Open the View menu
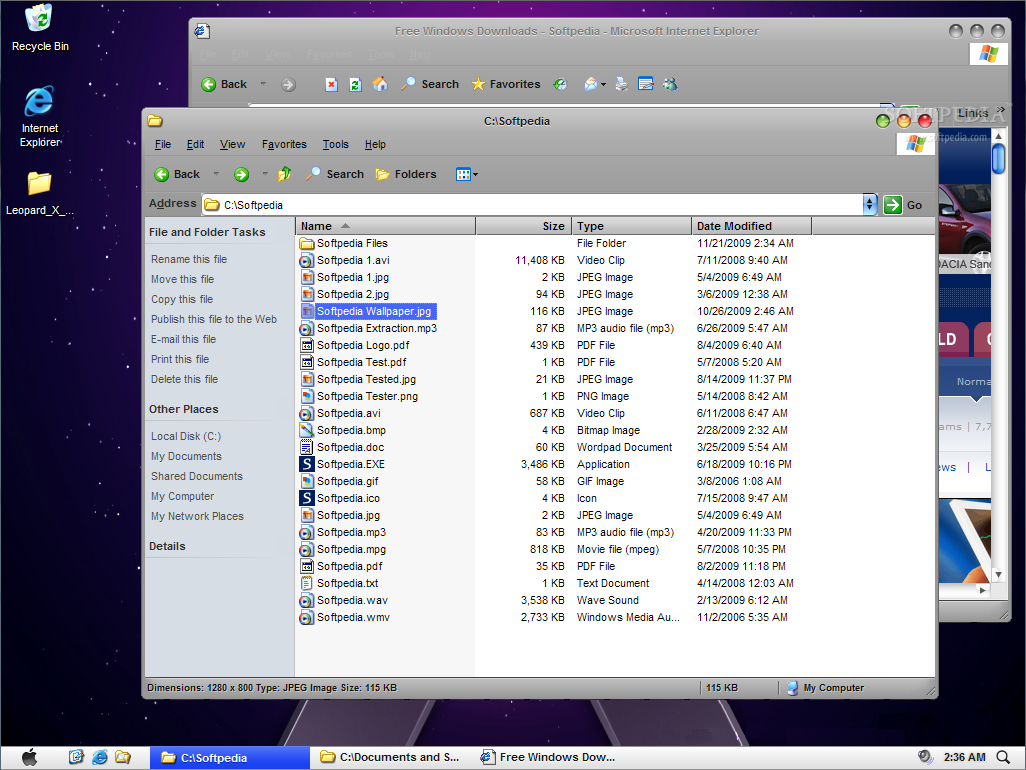Viewport: 1026px width, 770px height. (x=232, y=145)
